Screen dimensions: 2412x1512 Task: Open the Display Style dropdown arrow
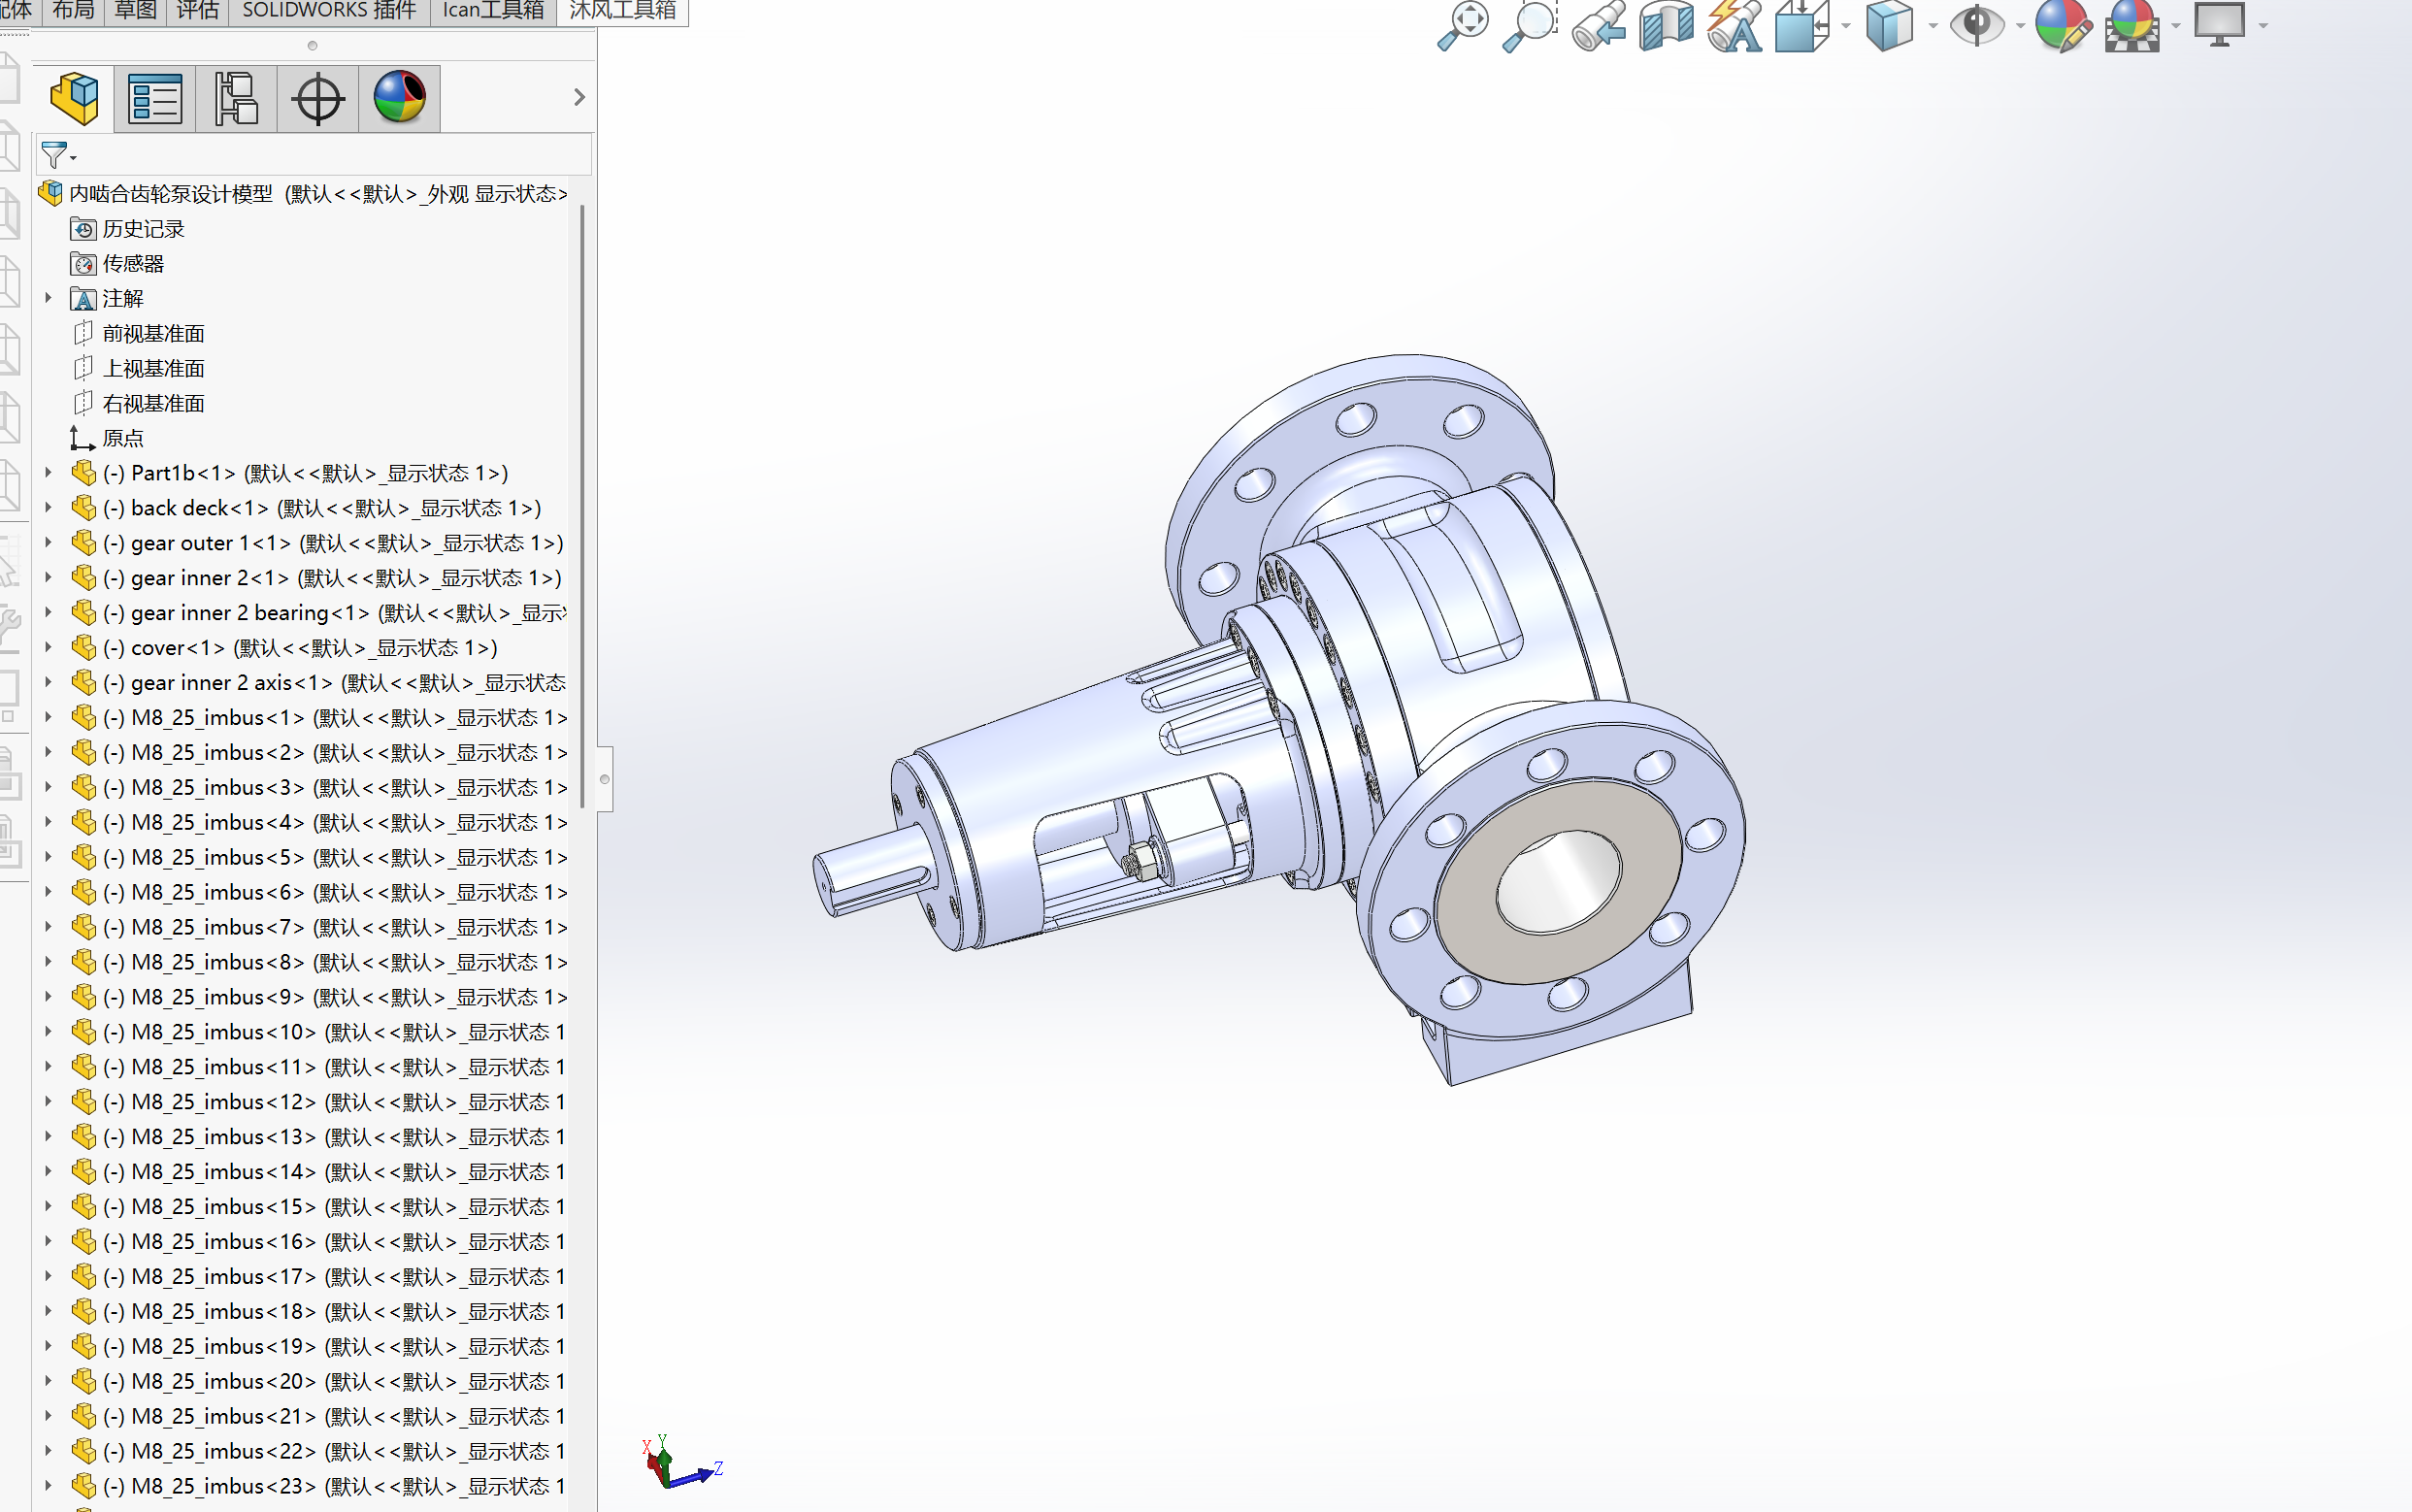[1932, 26]
